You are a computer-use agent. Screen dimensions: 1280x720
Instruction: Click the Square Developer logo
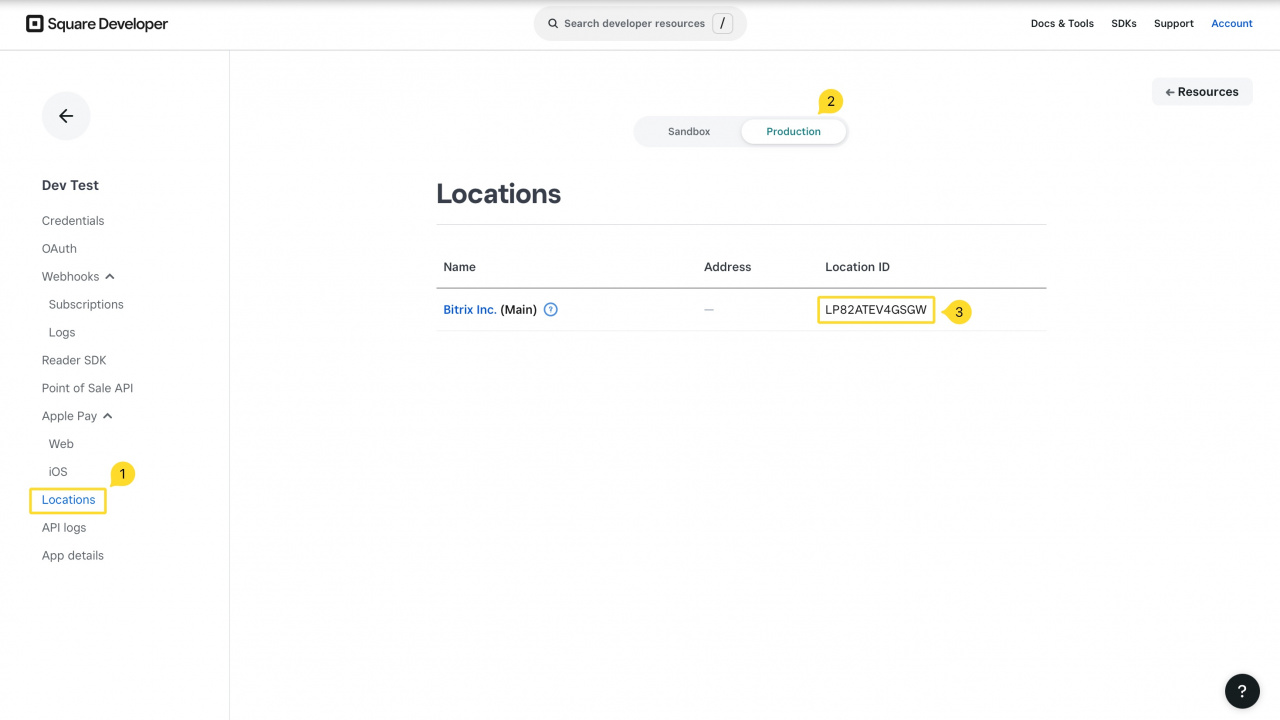click(96, 23)
